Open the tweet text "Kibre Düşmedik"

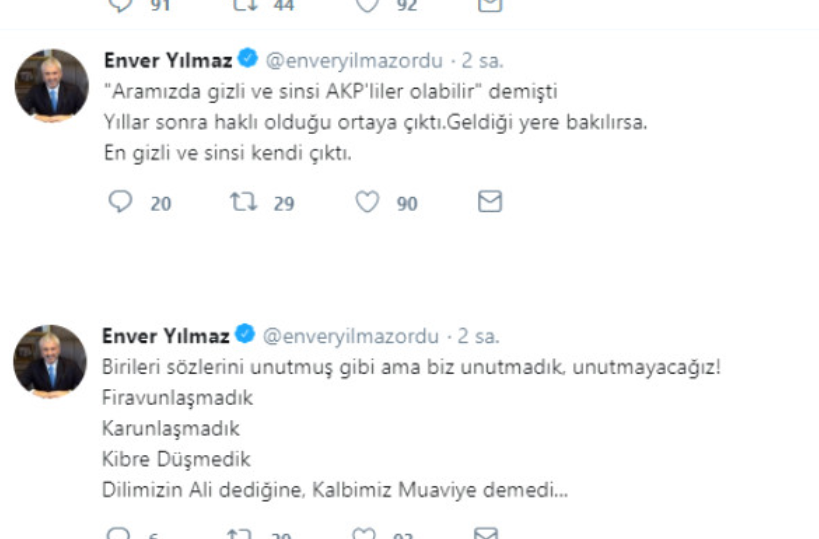point(176,459)
